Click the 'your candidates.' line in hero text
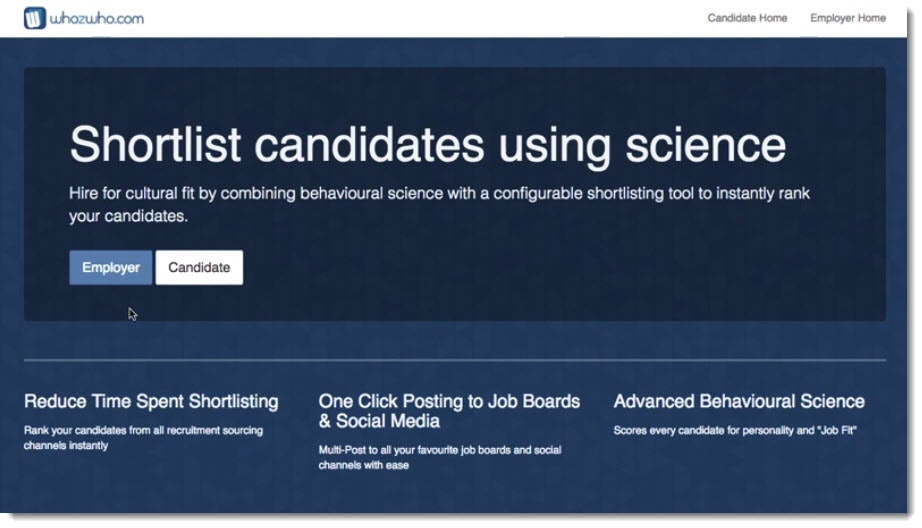 128,216
